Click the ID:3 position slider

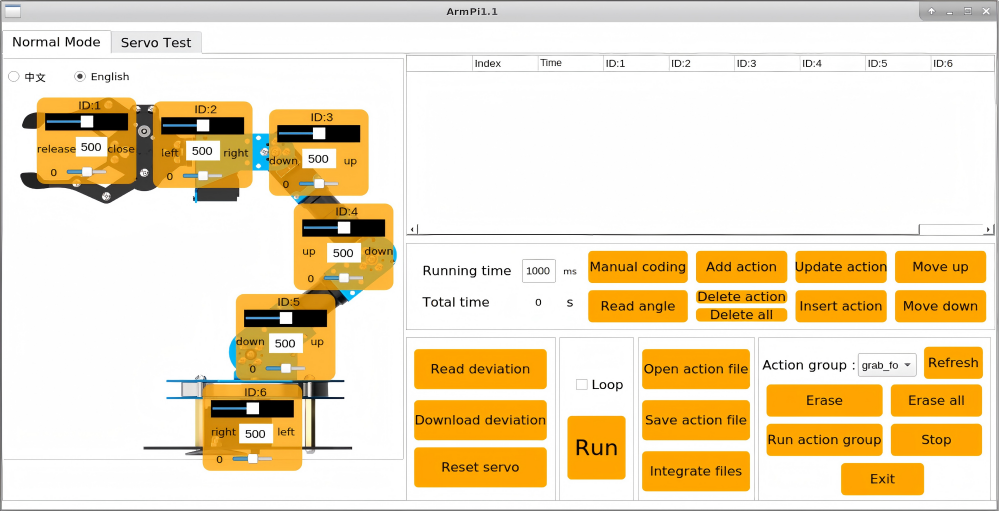point(318,133)
